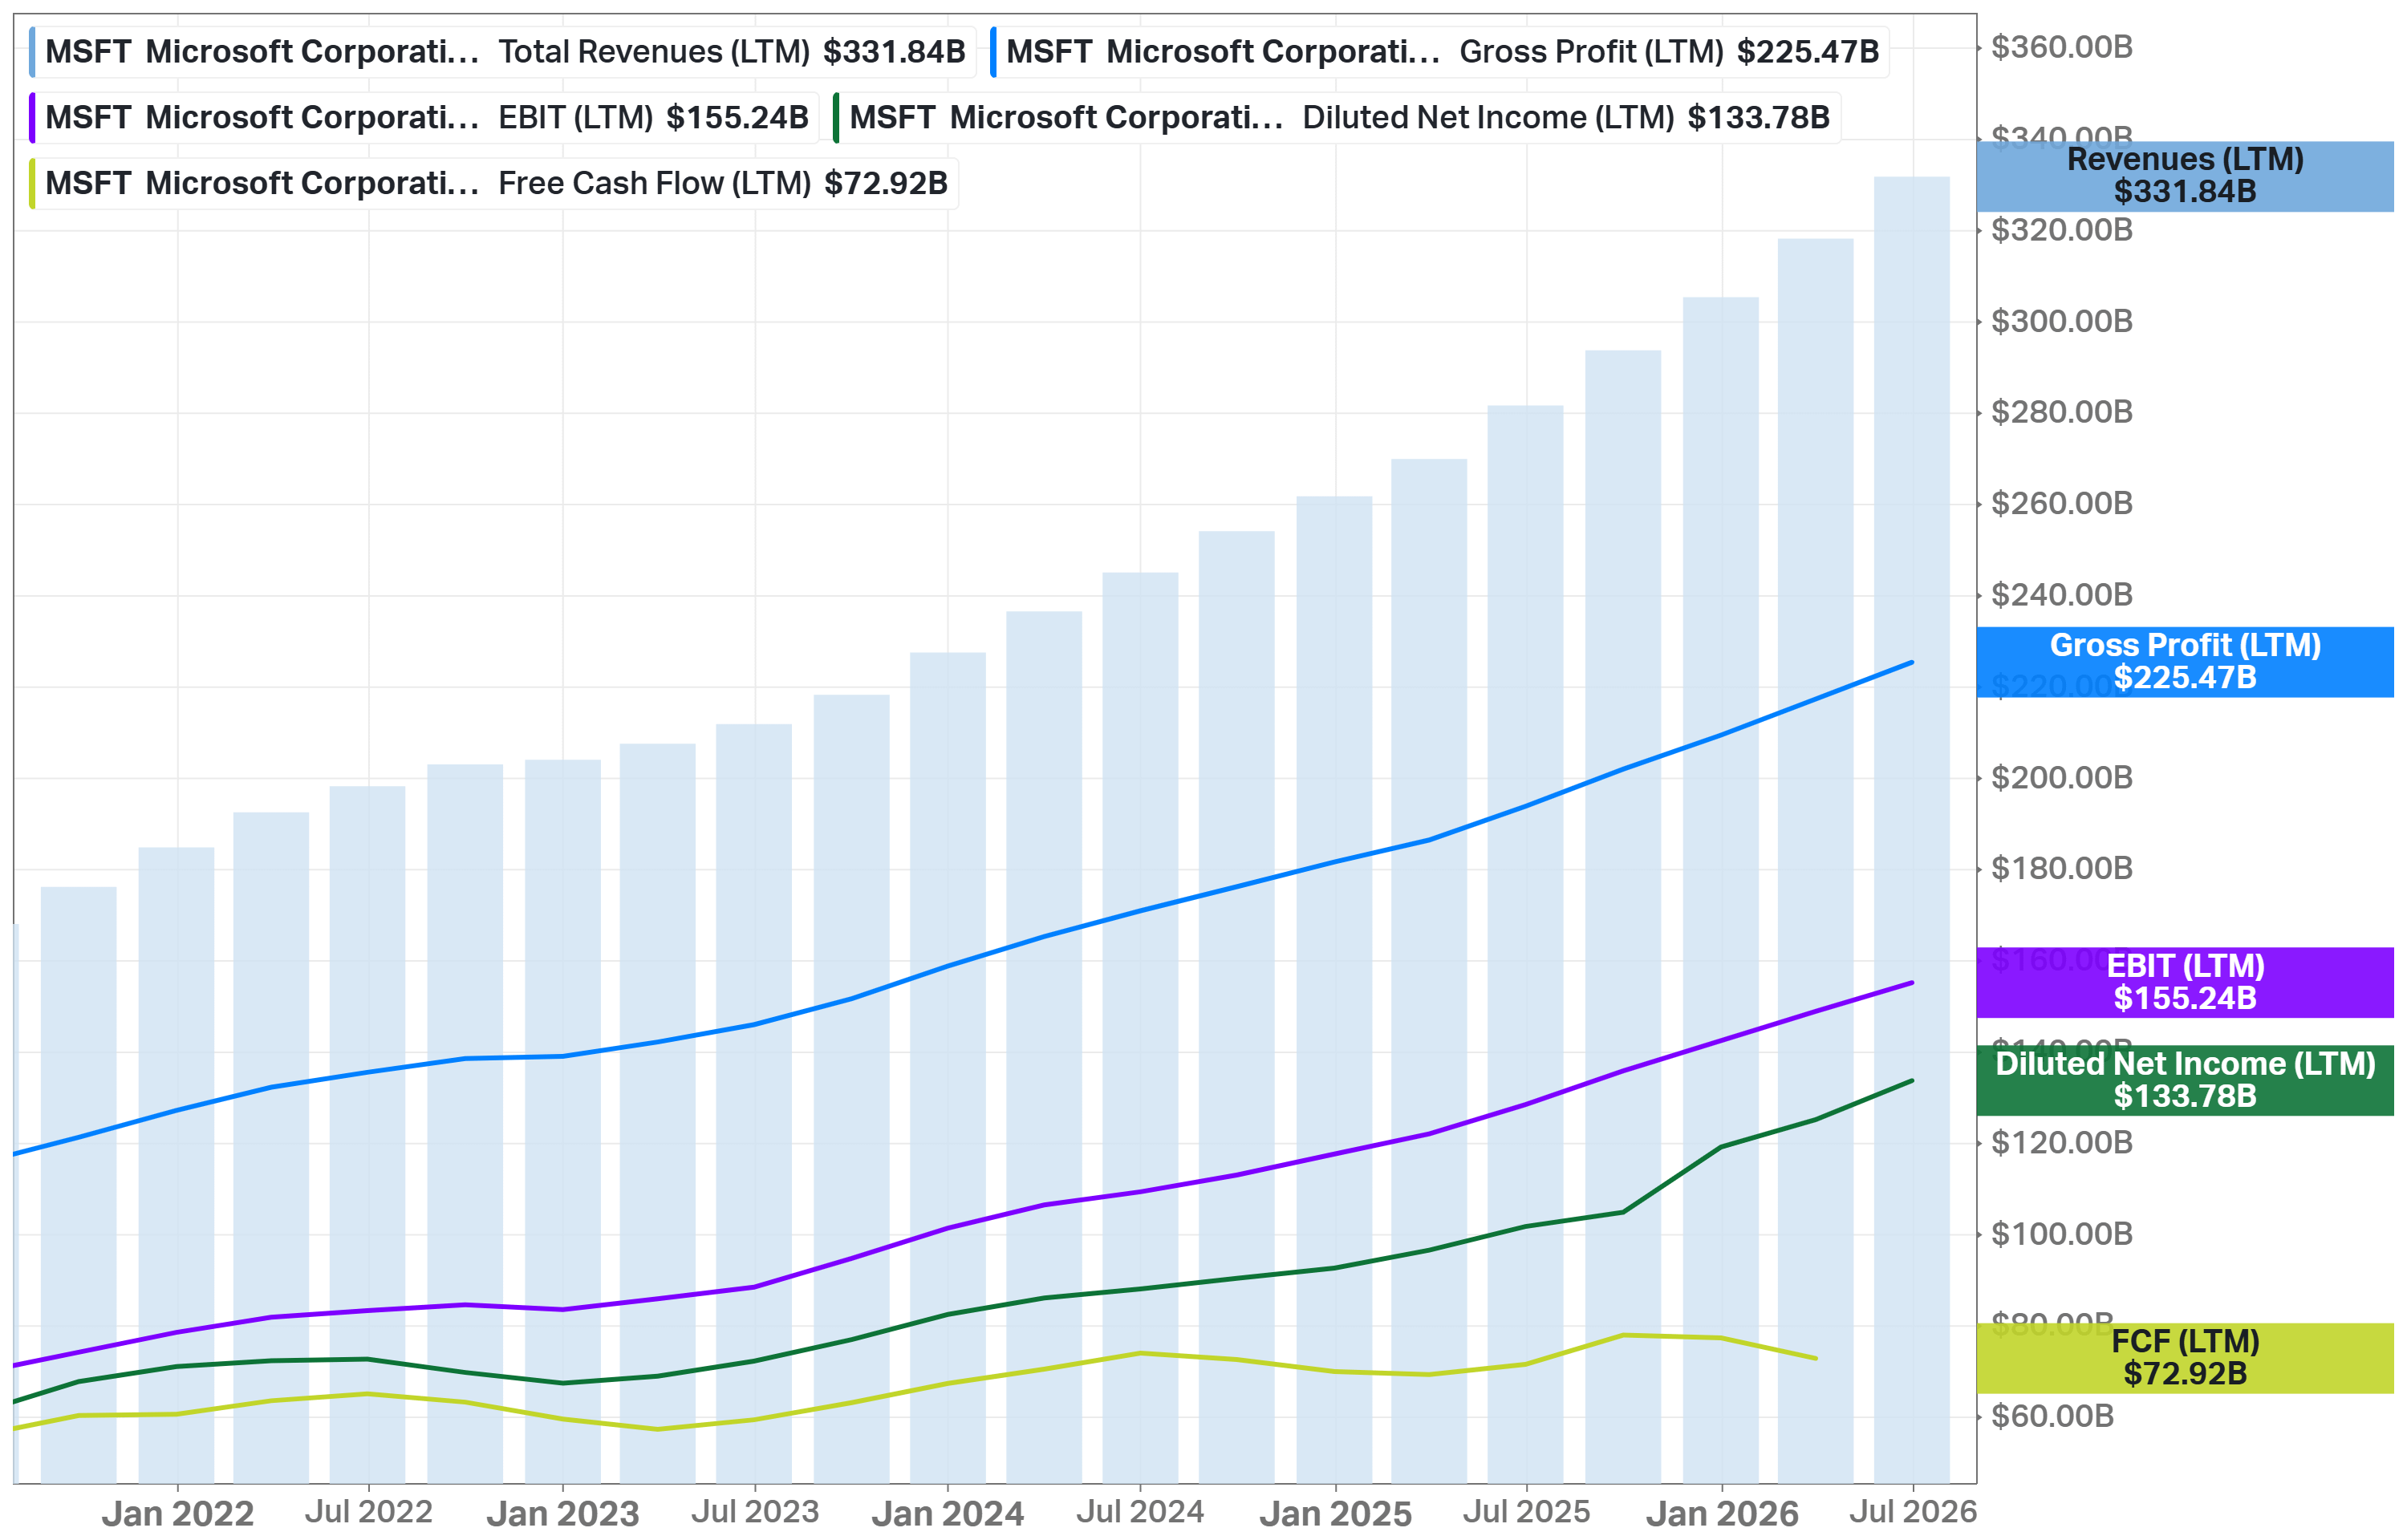Click the $240.00B y-axis label
2407x1540 pixels.
(2062, 595)
